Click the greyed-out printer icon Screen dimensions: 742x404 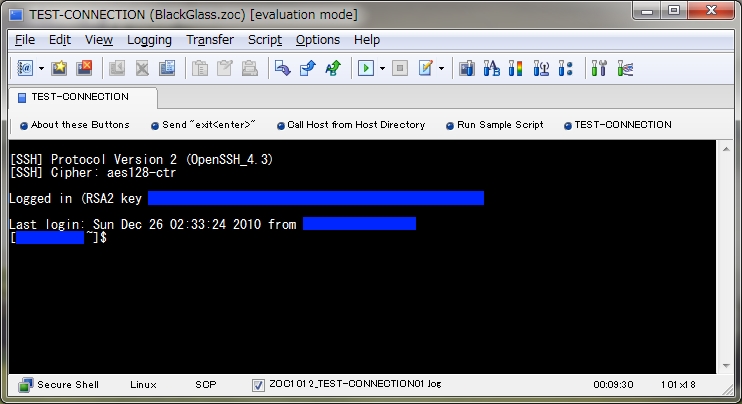250,69
